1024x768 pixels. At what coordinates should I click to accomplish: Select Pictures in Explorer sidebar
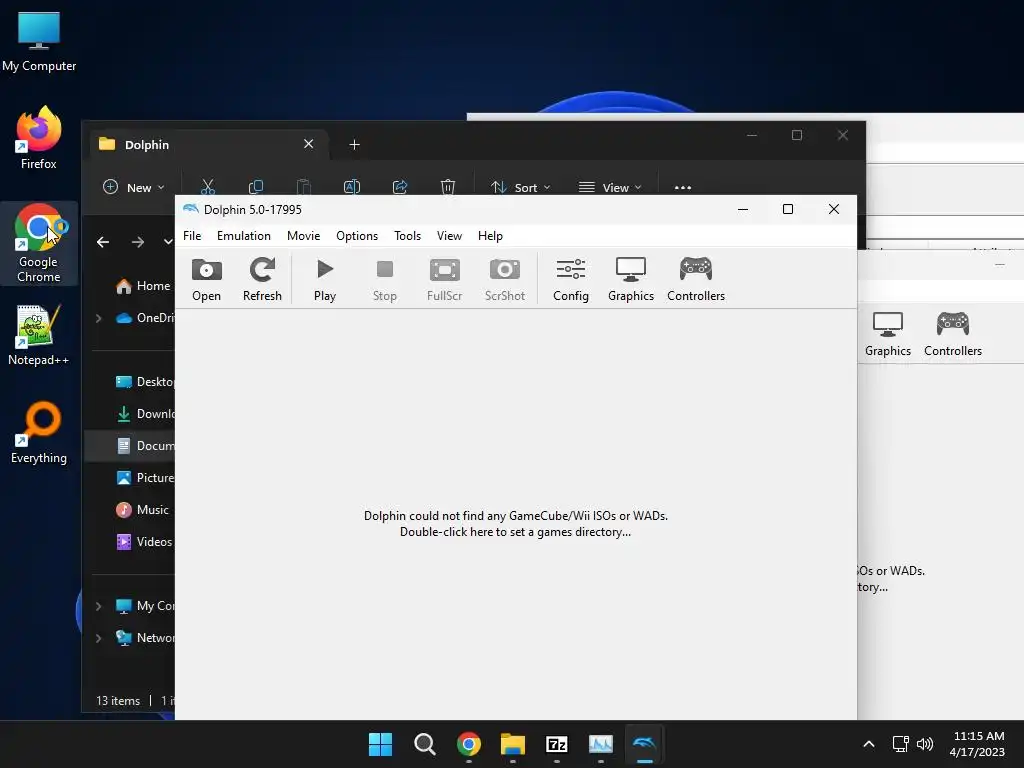(144, 478)
